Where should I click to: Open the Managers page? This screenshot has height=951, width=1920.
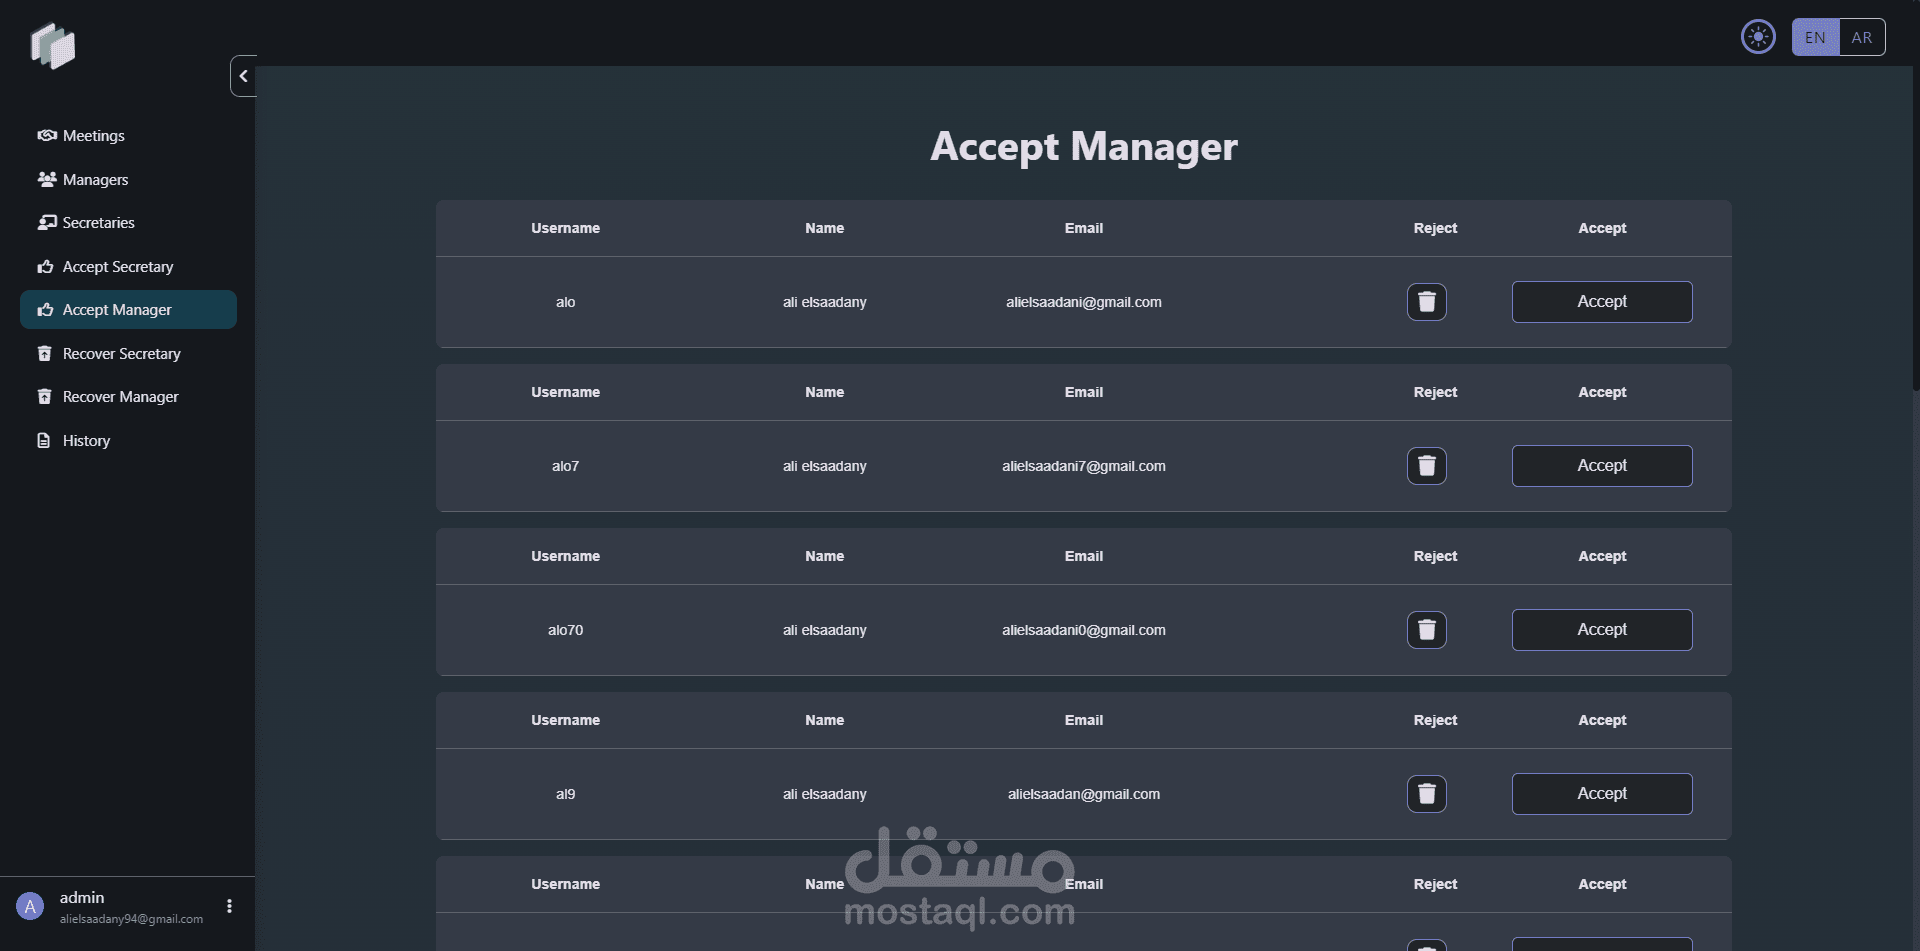128,180
